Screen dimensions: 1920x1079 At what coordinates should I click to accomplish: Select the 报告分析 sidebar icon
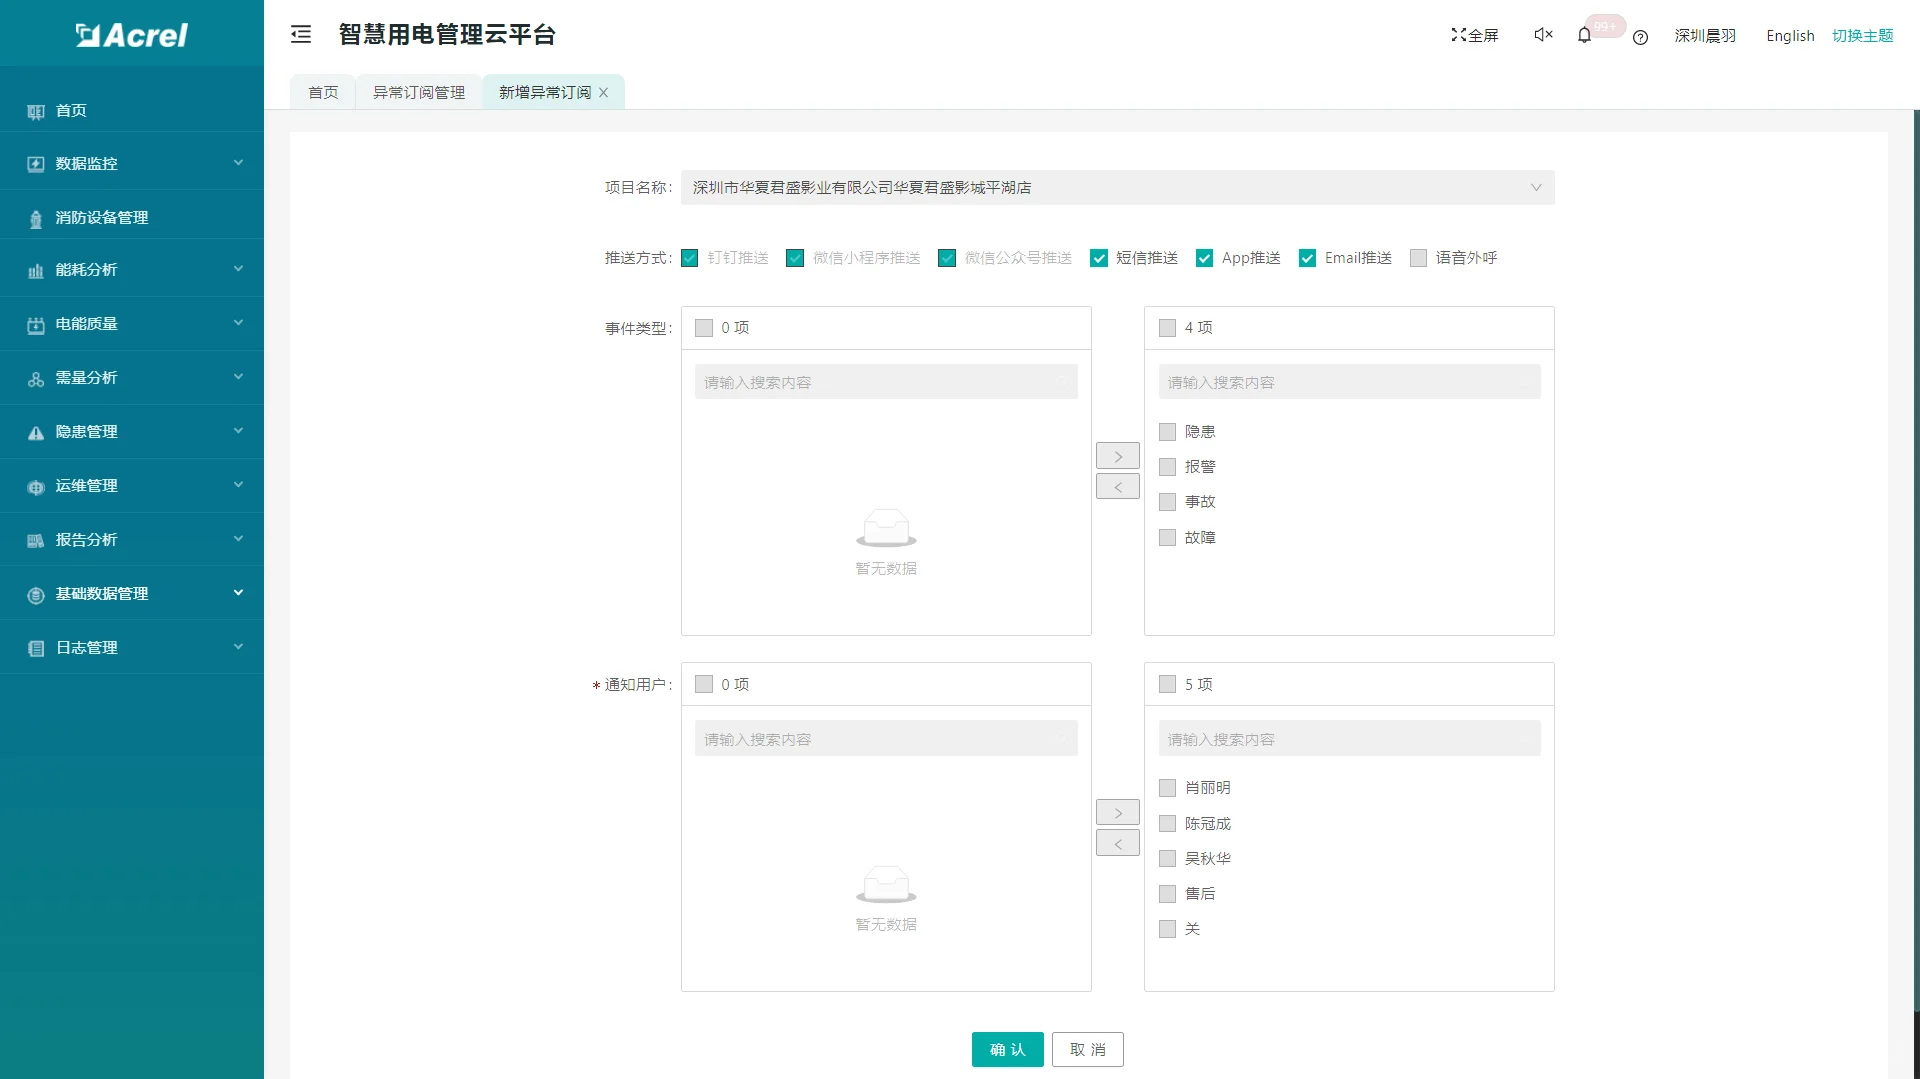(36, 540)
